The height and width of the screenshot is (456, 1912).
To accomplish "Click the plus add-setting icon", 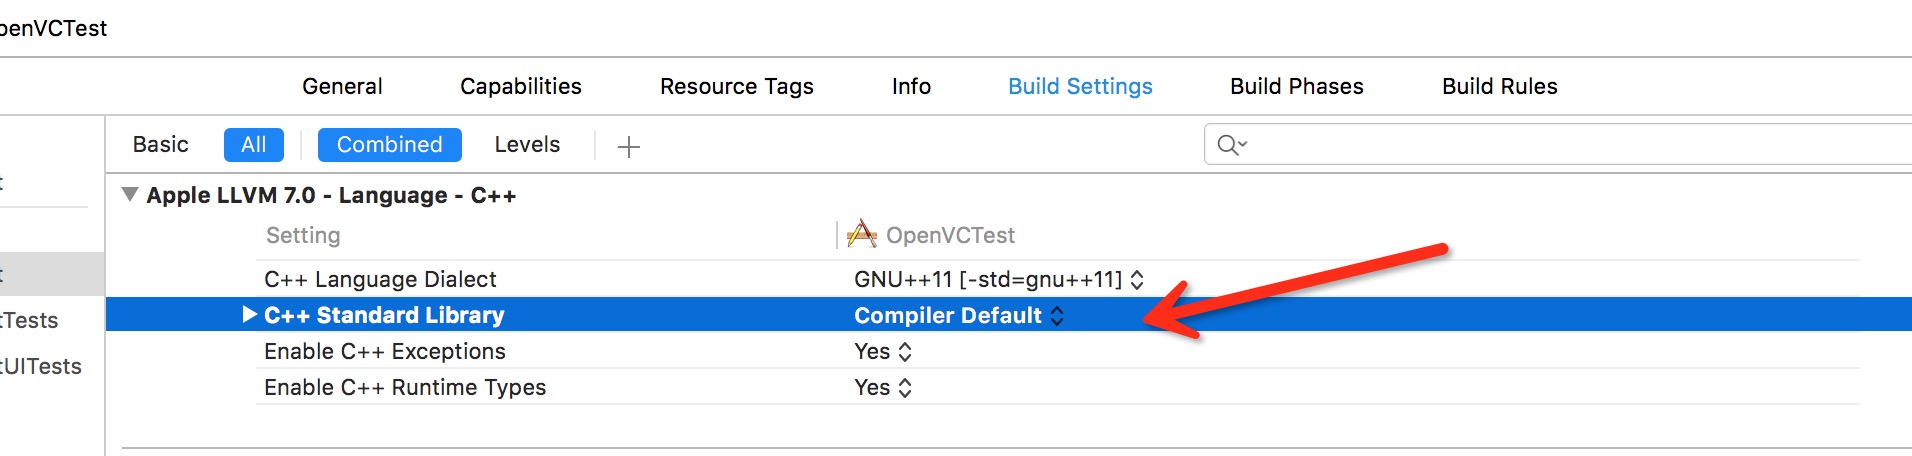I will pos(628,147).
